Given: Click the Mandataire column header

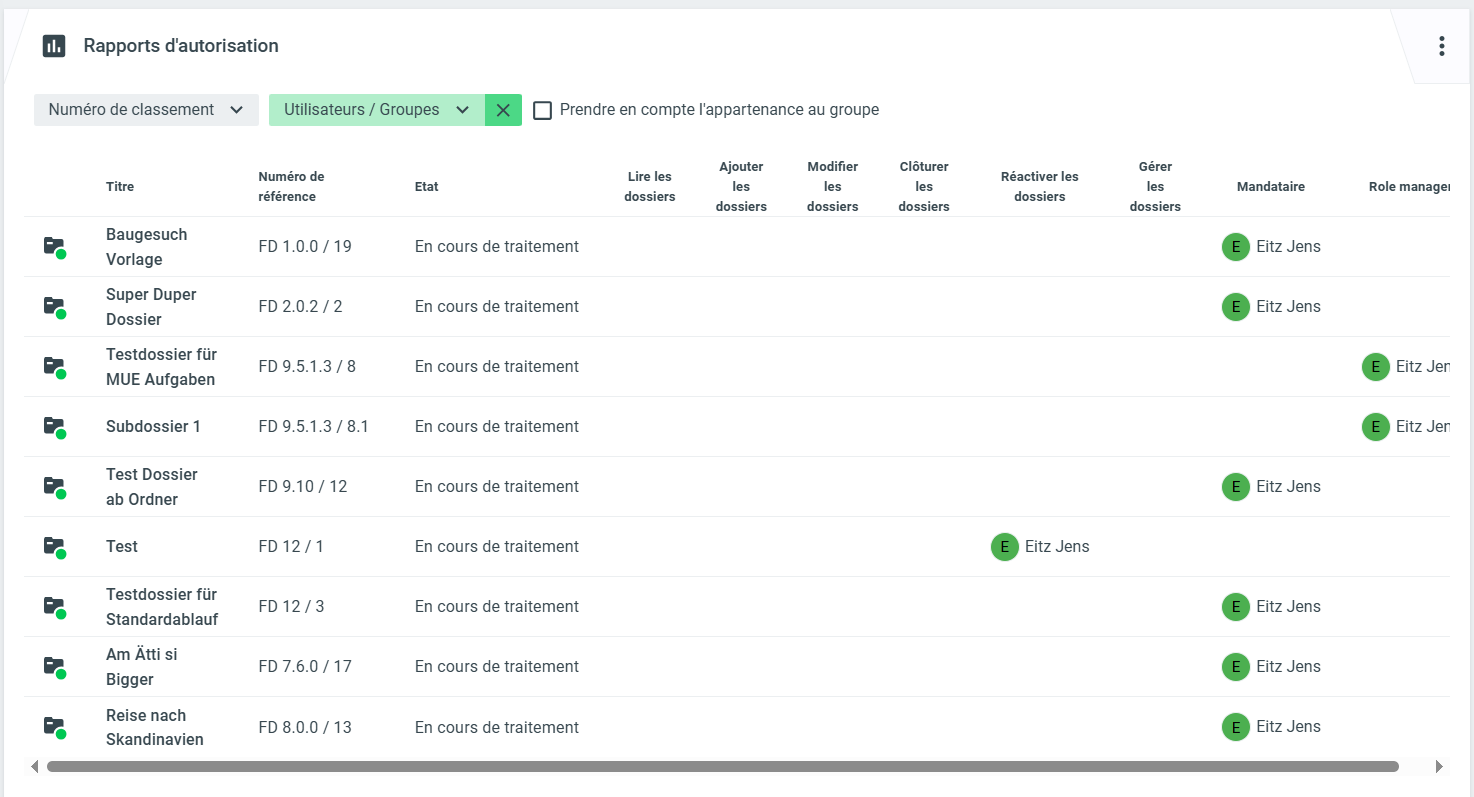Looking at the screenshot, I should pos(1270,186).
